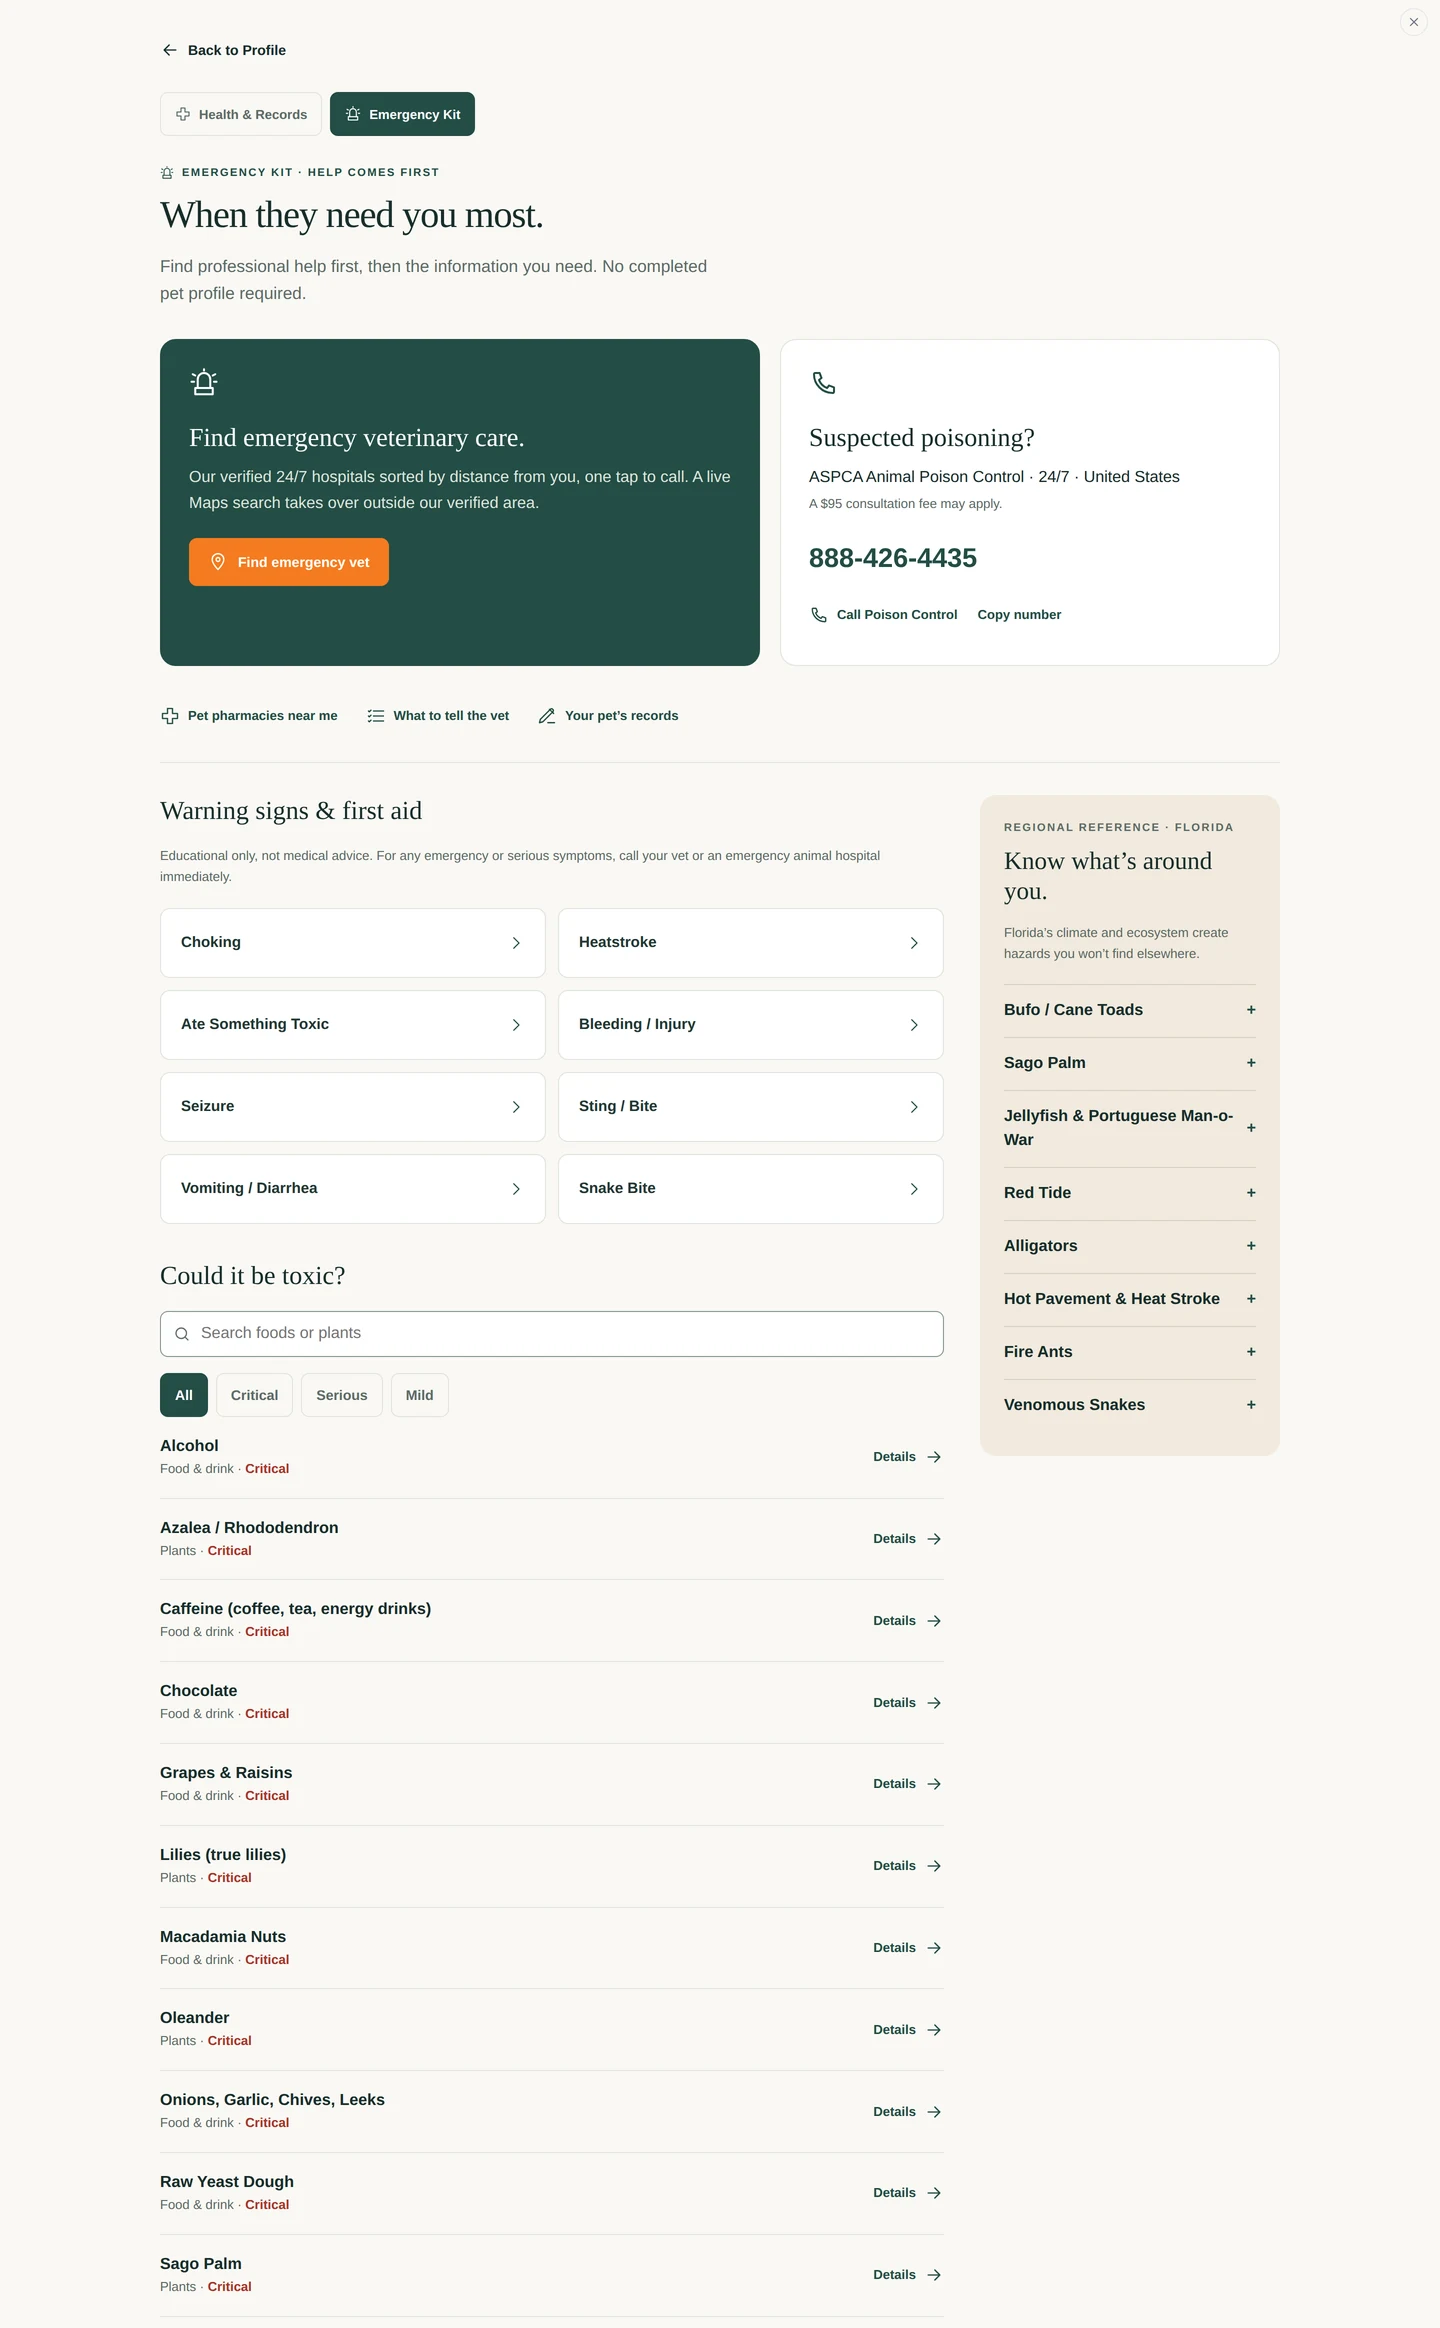Filter toxic list by Critical

point(254,1395)
